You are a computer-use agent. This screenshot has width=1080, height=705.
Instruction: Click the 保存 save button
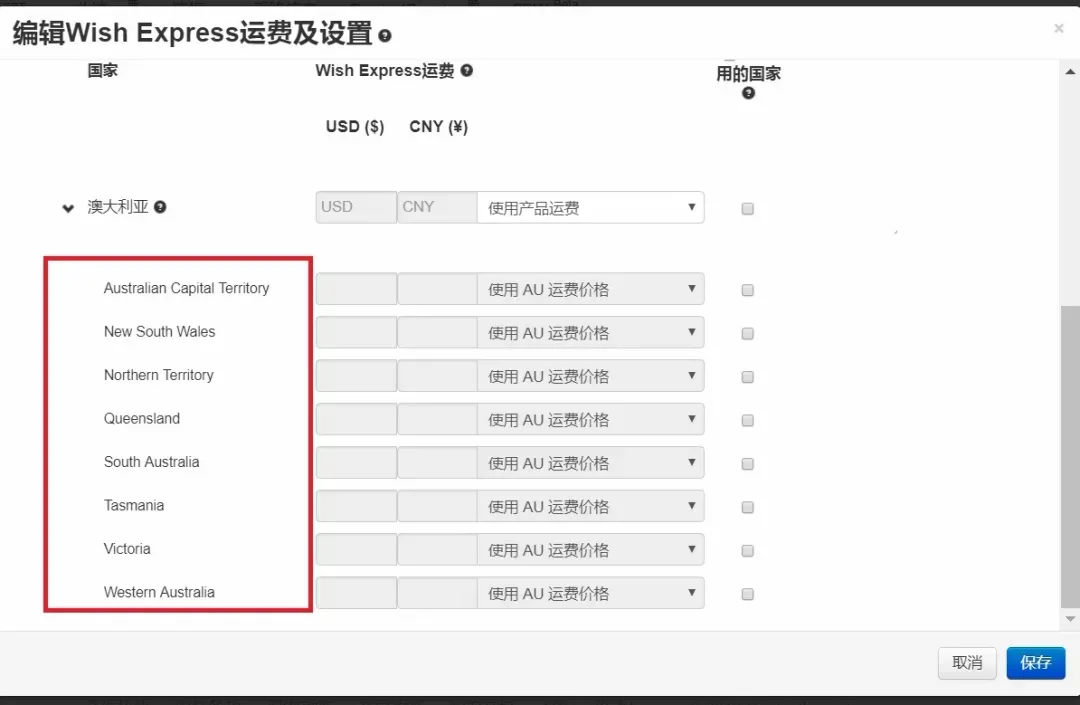pyautogui.click(x=1035, y=663)
